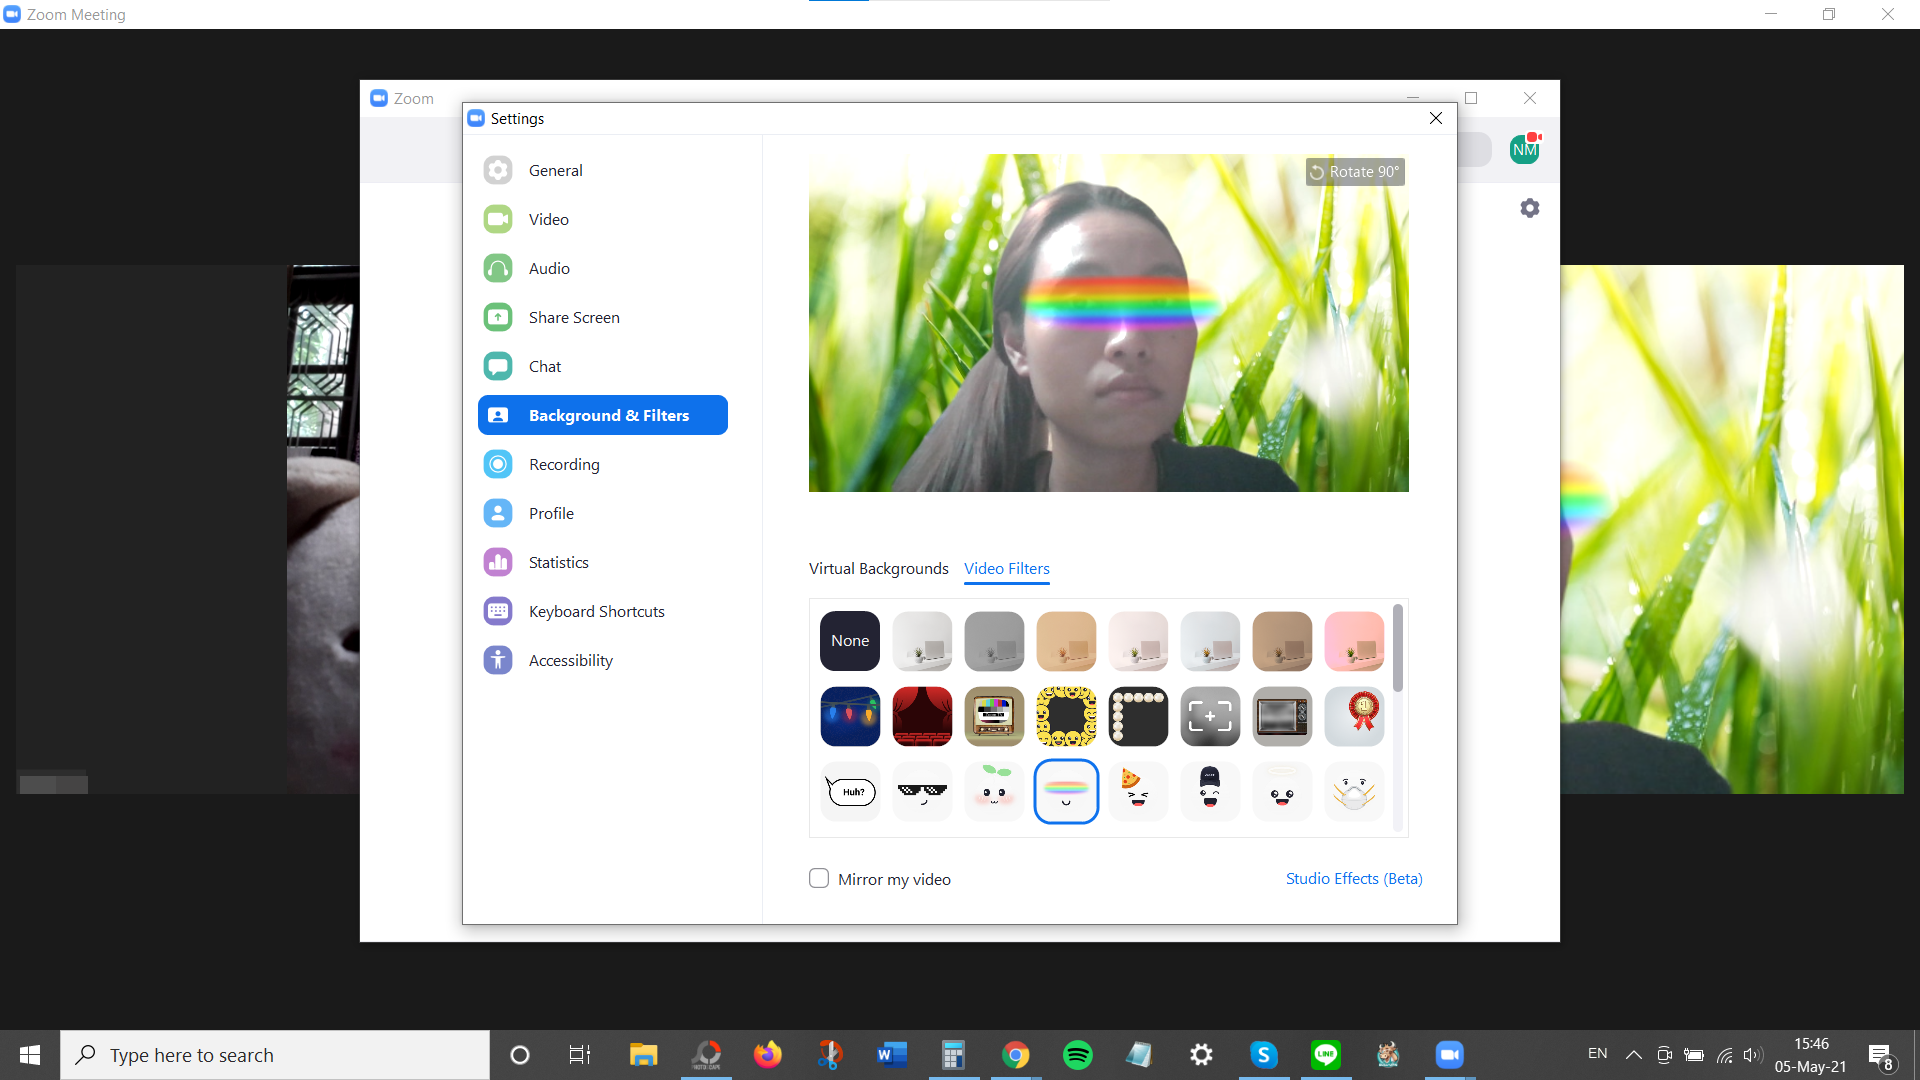The width and height of the screenshot is (1920, 1080).
Task: Apply the camera focus frame filter
Action: [x=1210, y=716]
